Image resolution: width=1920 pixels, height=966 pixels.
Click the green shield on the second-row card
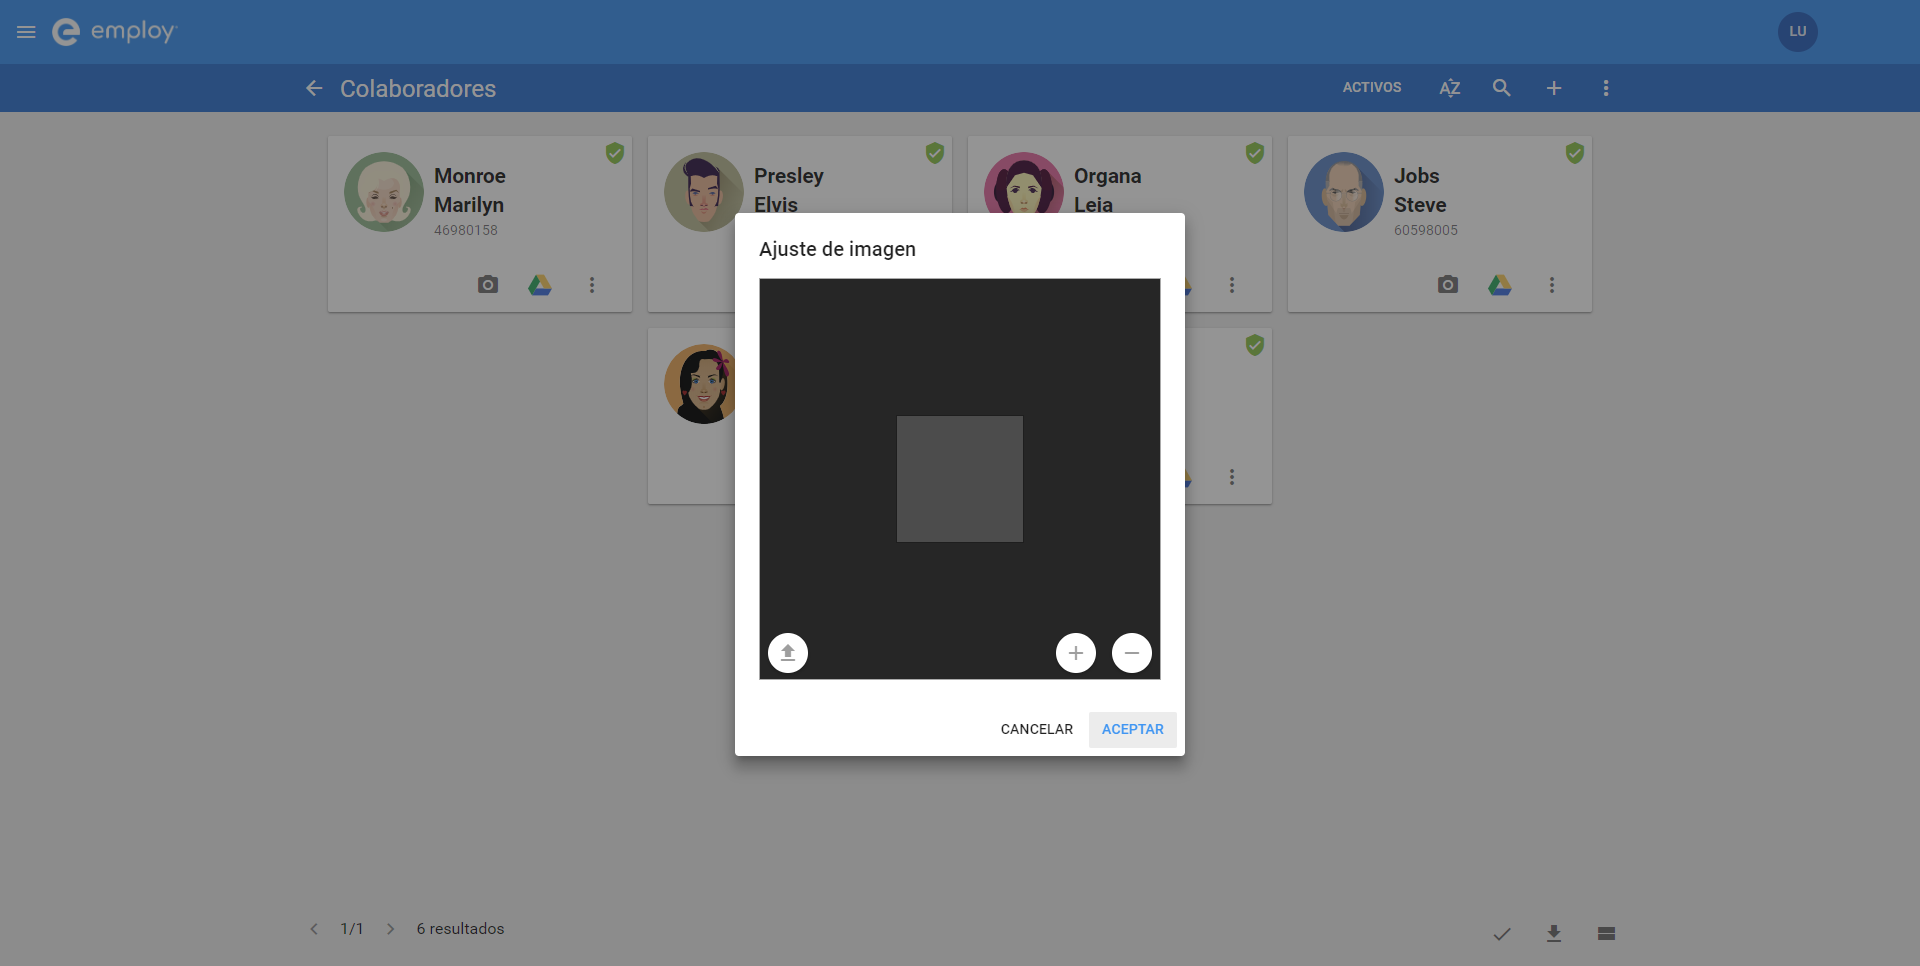pyautogui.click(x=1255, y=345)
